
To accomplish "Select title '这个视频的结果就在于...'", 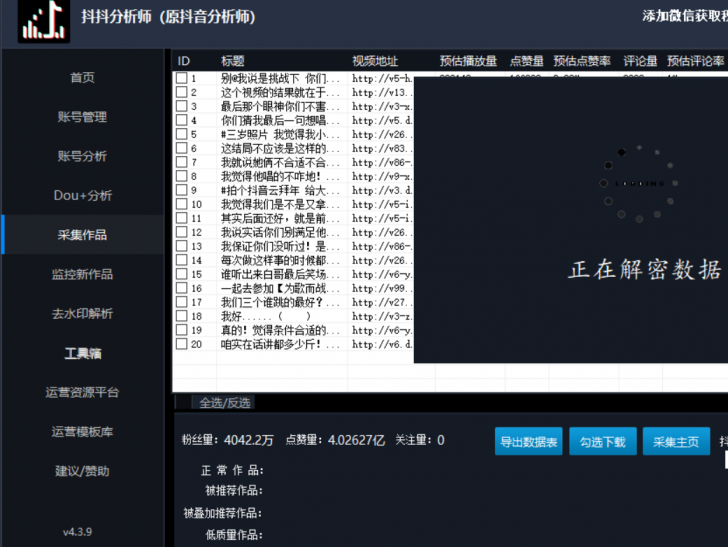I will [x=280, y=92].
